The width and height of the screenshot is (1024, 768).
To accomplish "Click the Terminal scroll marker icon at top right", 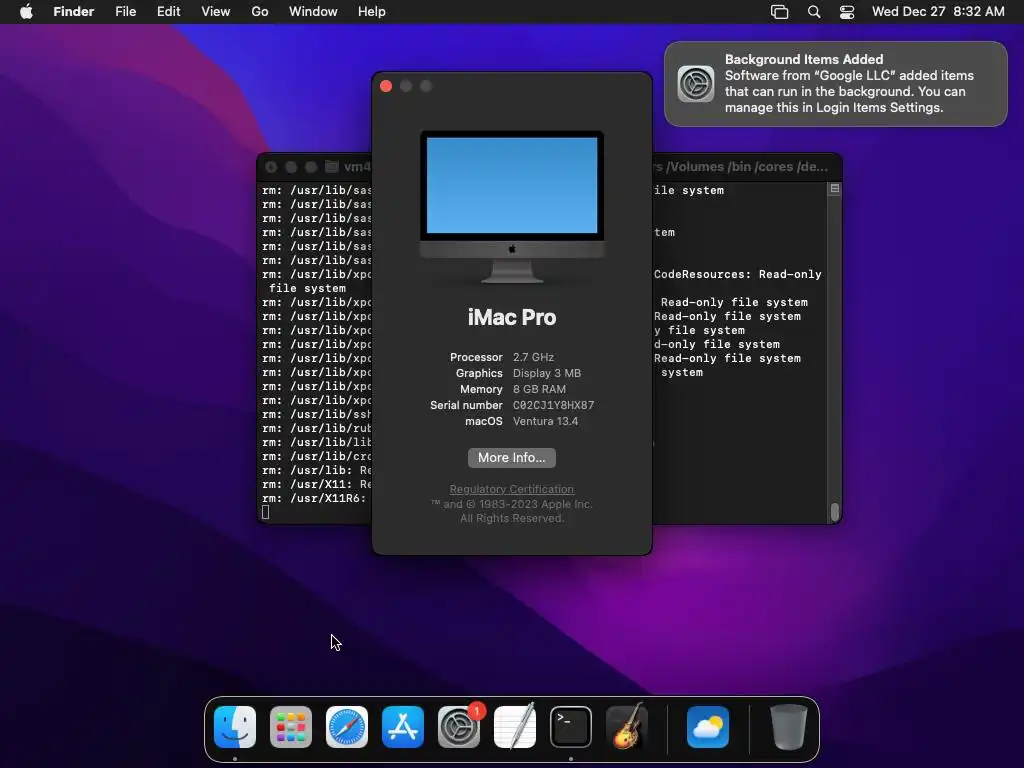I will point(835,189).
